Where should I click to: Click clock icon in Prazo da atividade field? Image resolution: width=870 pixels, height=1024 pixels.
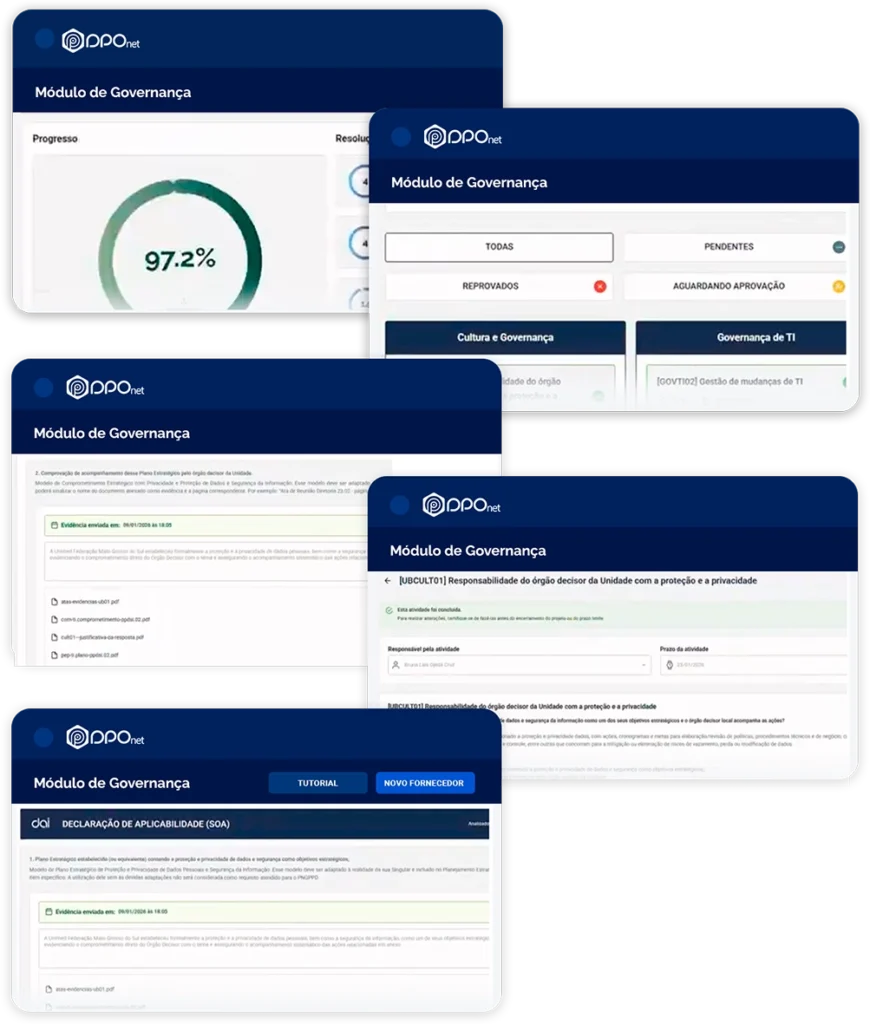tap(669, 665)
